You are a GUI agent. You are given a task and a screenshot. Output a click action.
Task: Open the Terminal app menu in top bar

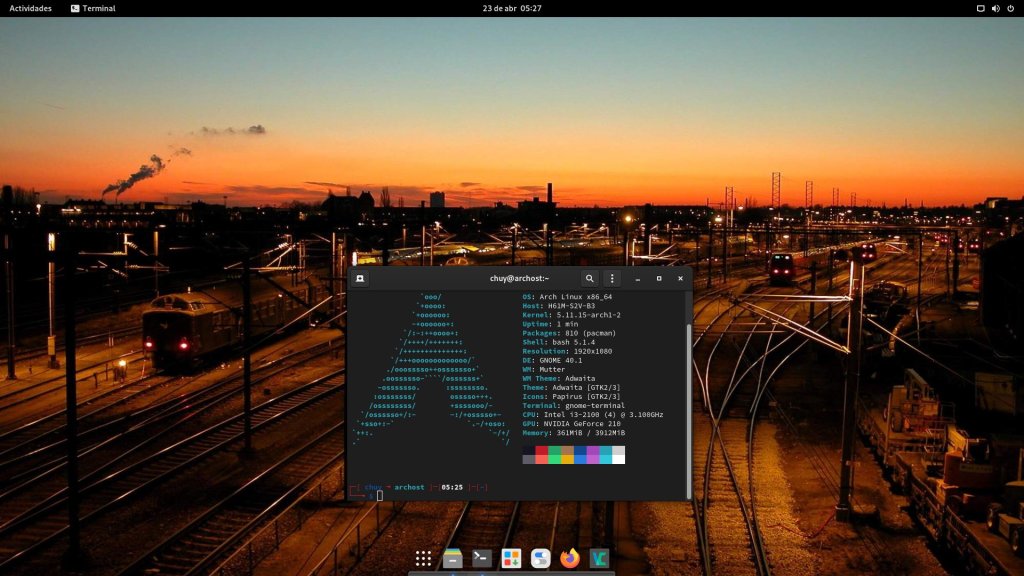click(92, 8)
